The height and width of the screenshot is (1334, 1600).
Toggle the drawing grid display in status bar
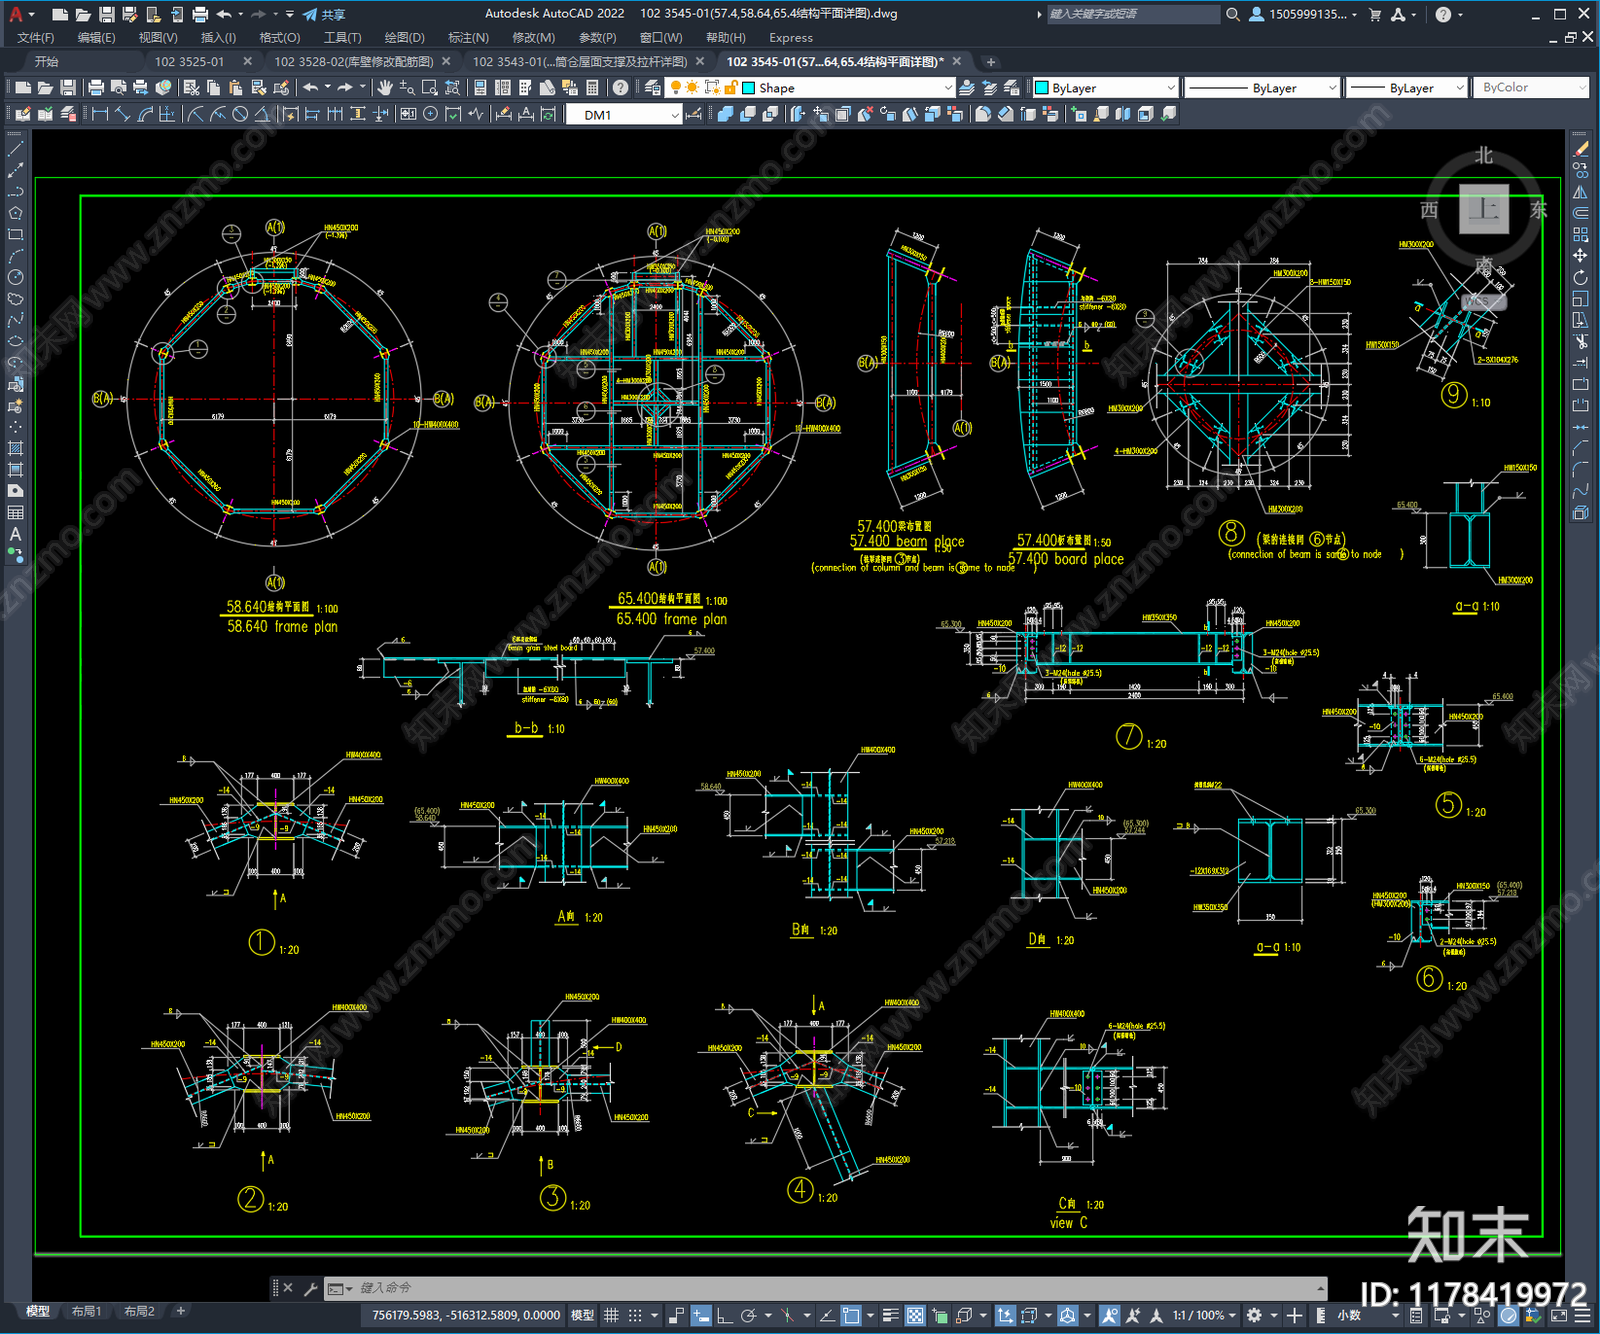click(x=611, y=1315)
